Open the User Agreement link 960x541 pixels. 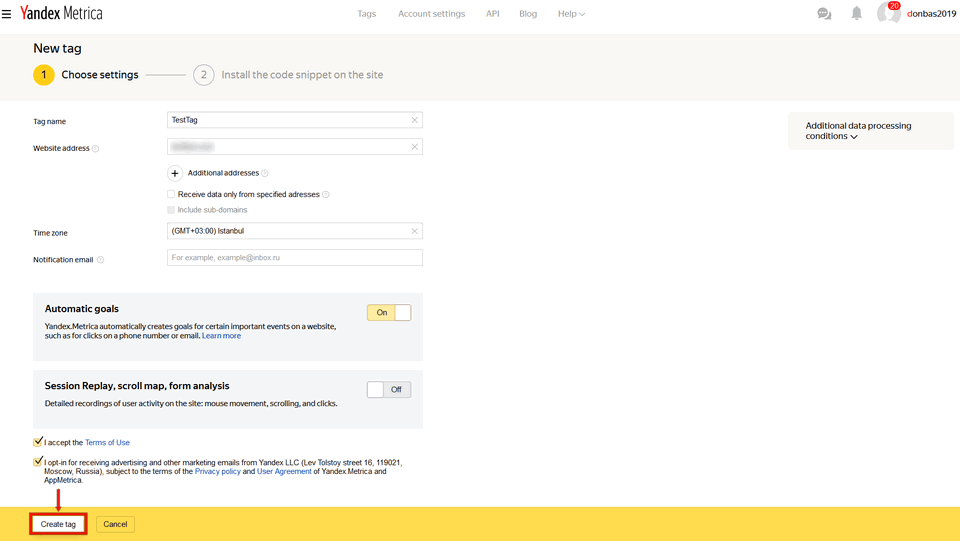(284, 471)
